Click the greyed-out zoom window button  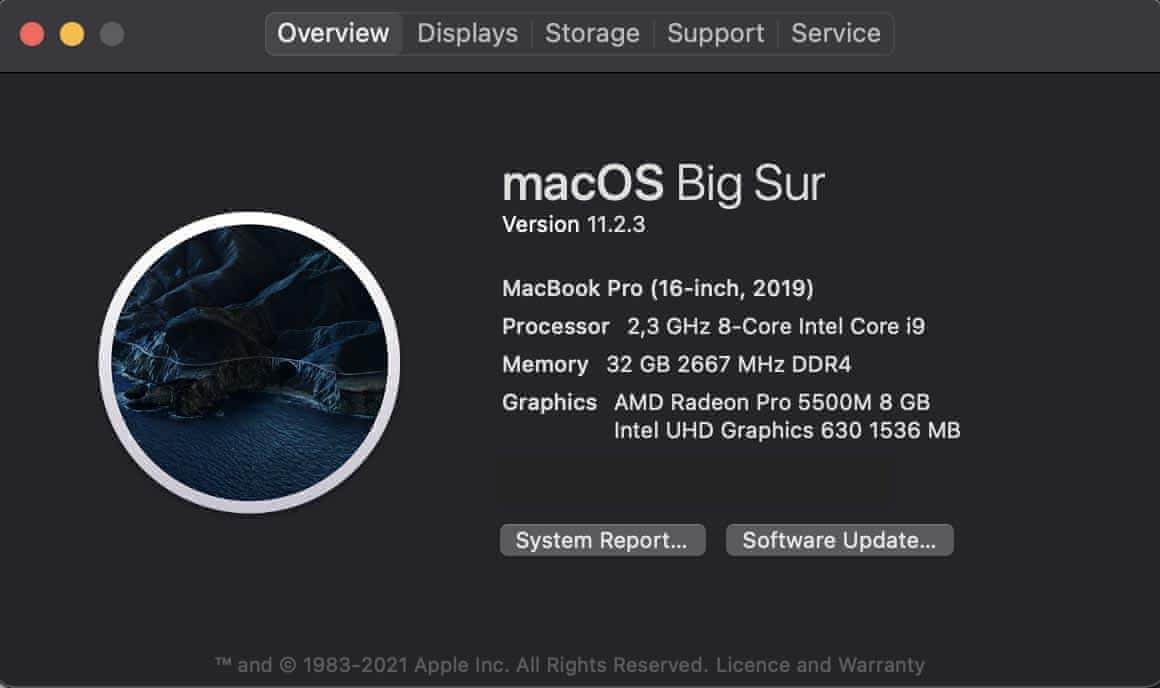(112, 34)
